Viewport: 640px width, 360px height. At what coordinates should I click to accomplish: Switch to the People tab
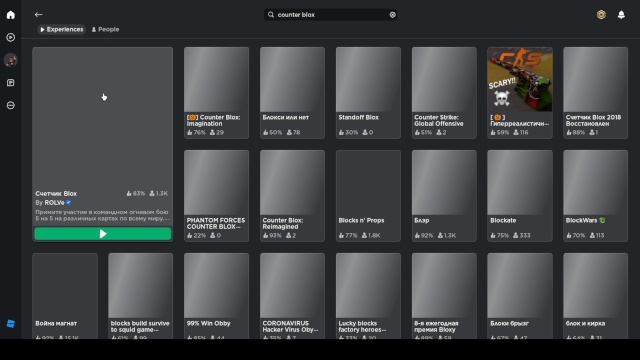pyautogui.click(x=105, y=29)
